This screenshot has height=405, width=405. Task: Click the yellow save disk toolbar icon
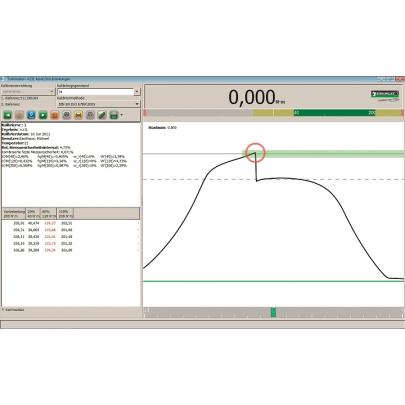point(78,115)
